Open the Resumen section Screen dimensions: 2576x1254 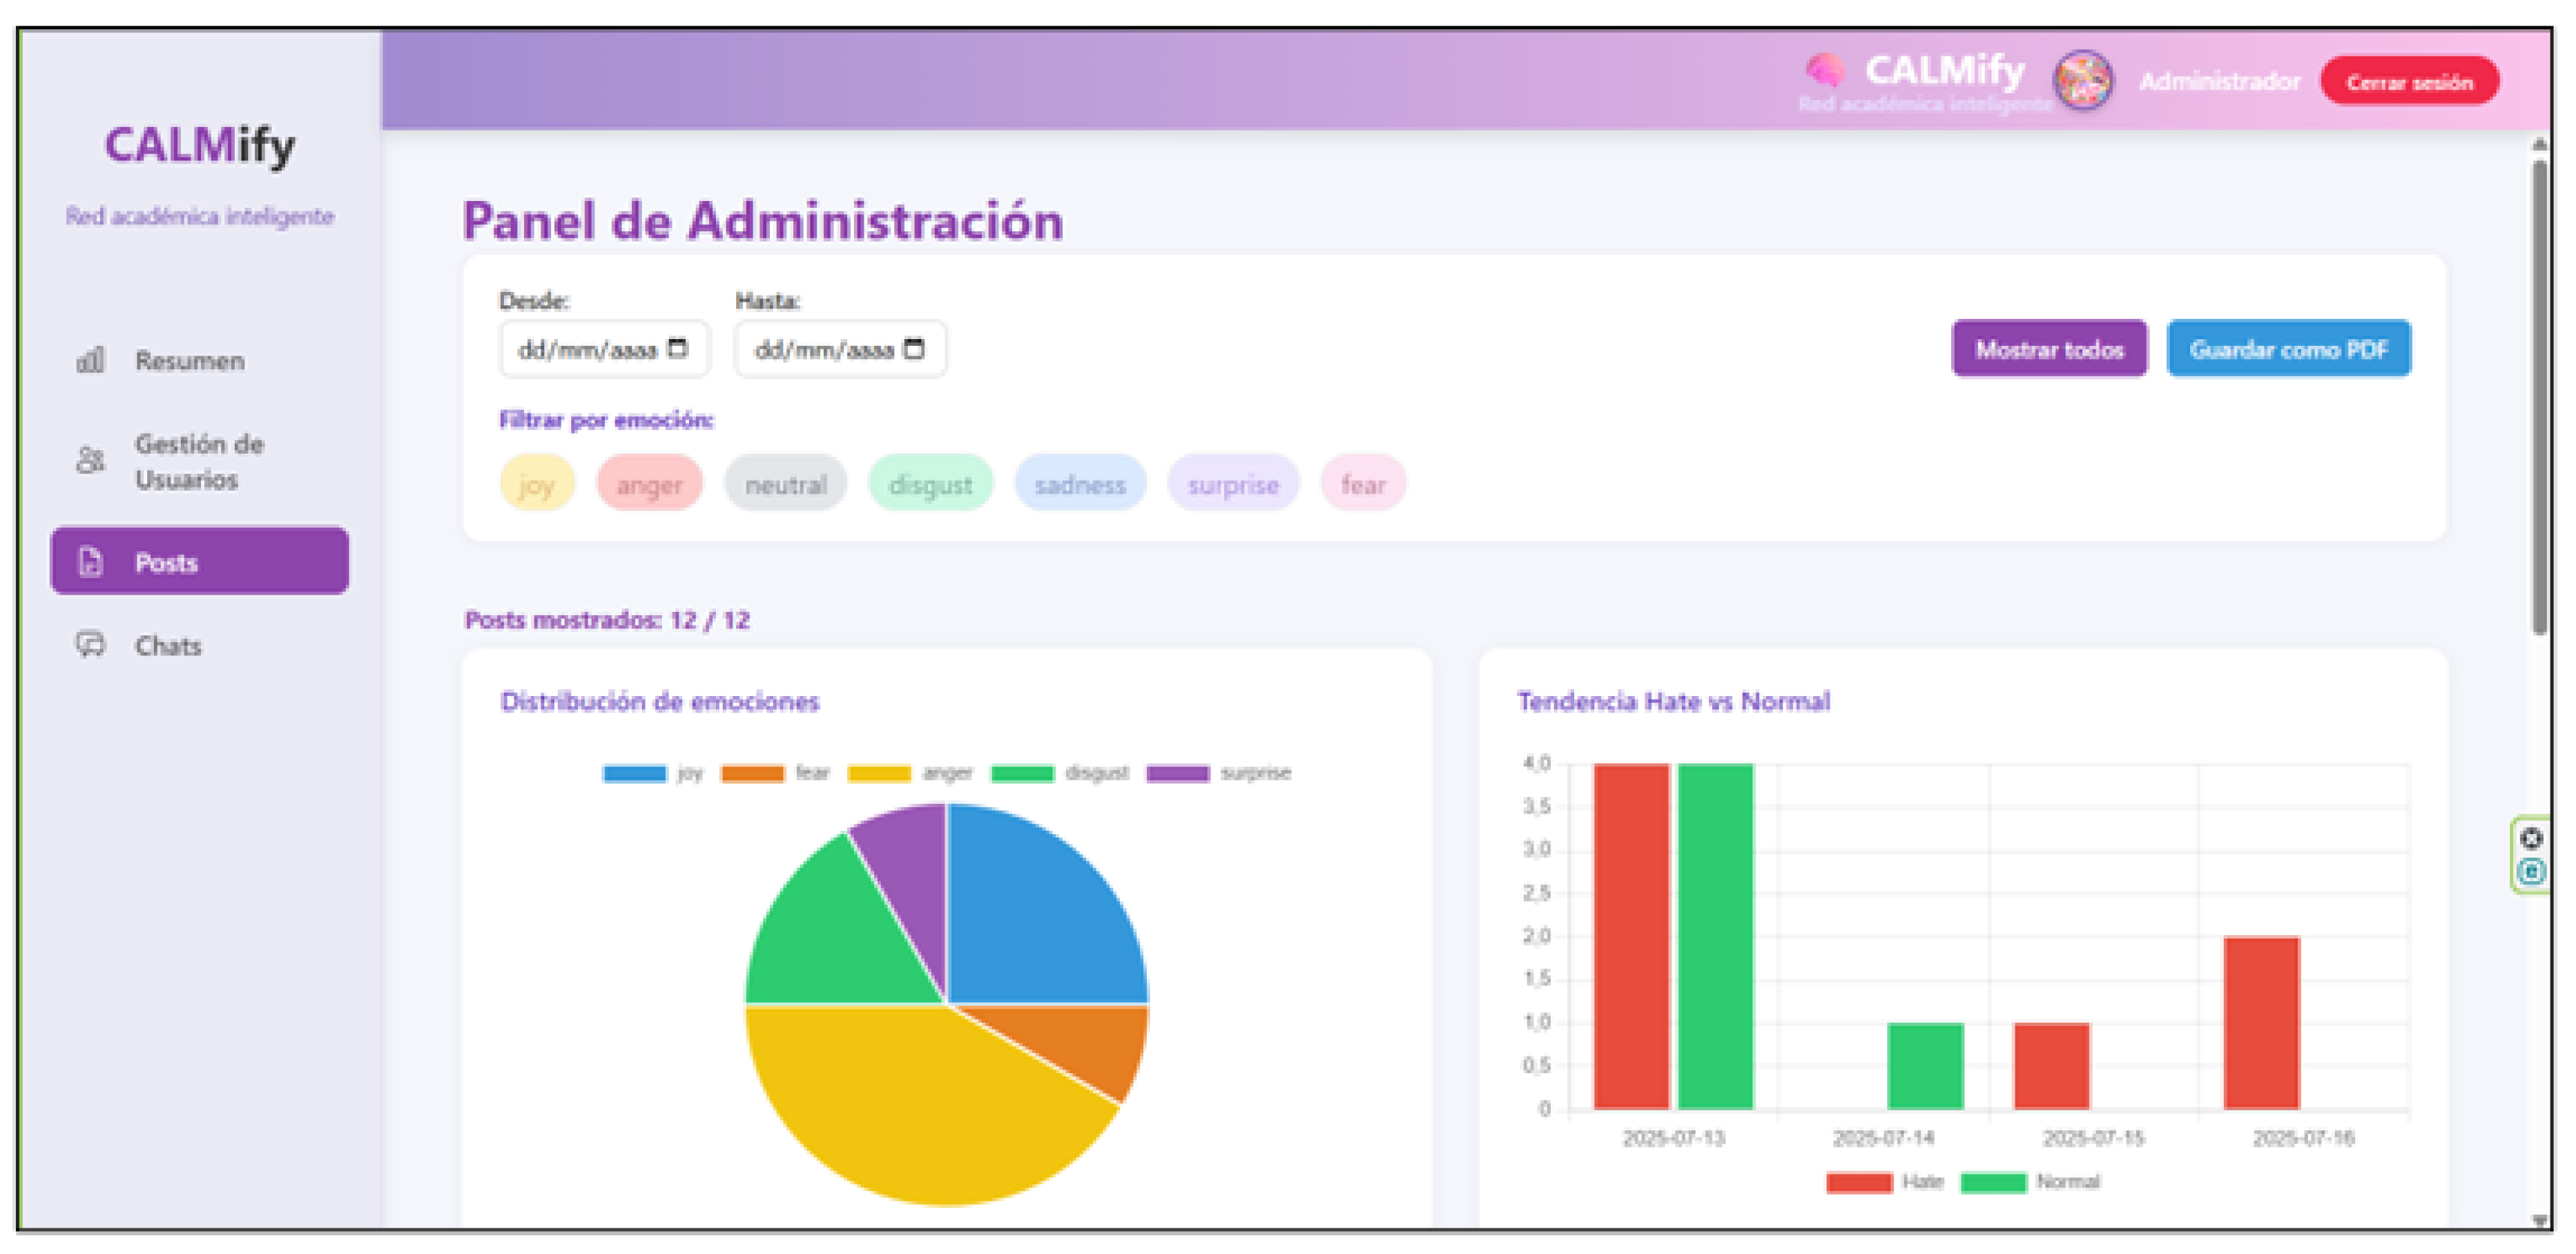[189, 361]
